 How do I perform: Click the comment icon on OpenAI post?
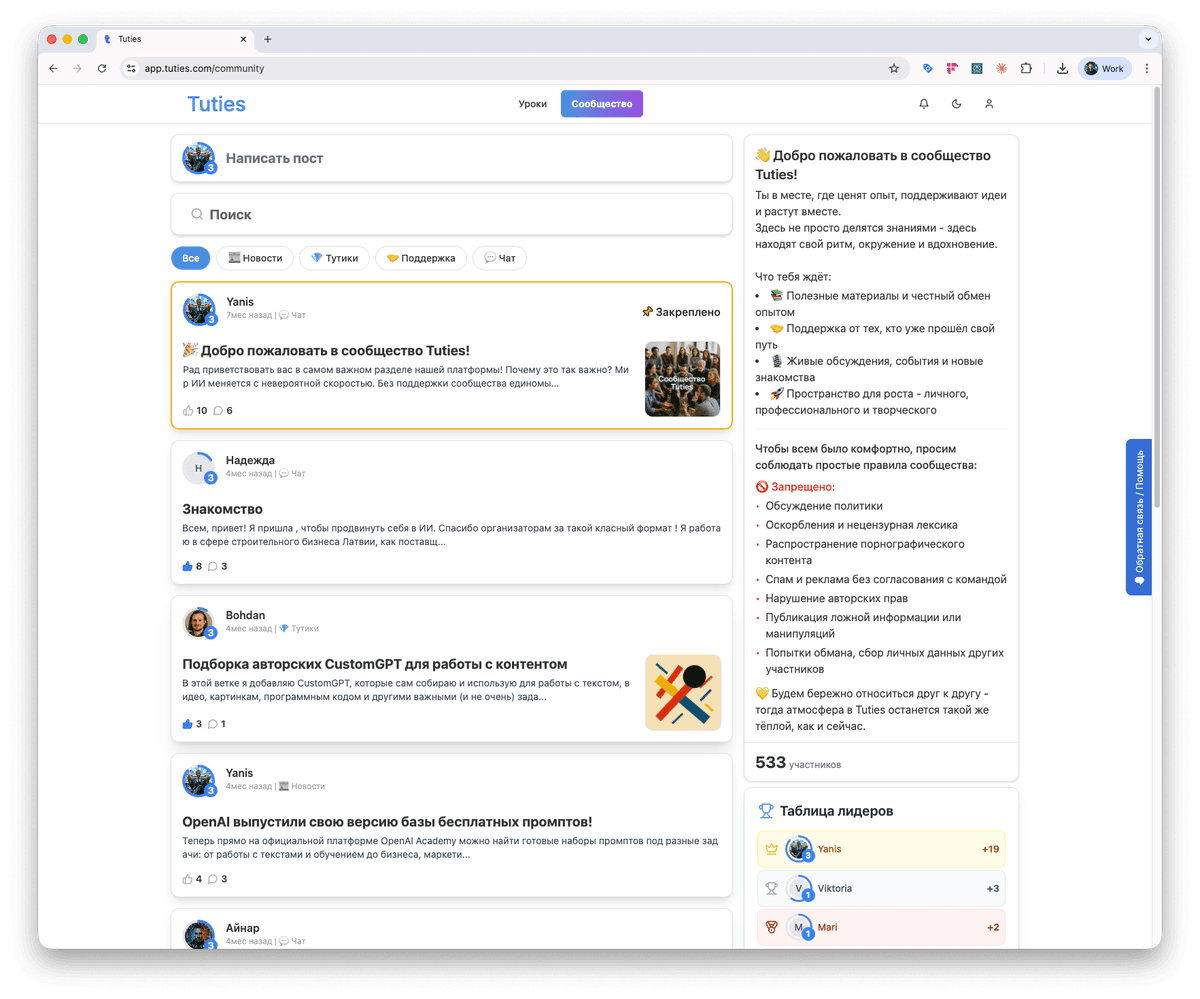pyautogui.click(x=212, y=879)
